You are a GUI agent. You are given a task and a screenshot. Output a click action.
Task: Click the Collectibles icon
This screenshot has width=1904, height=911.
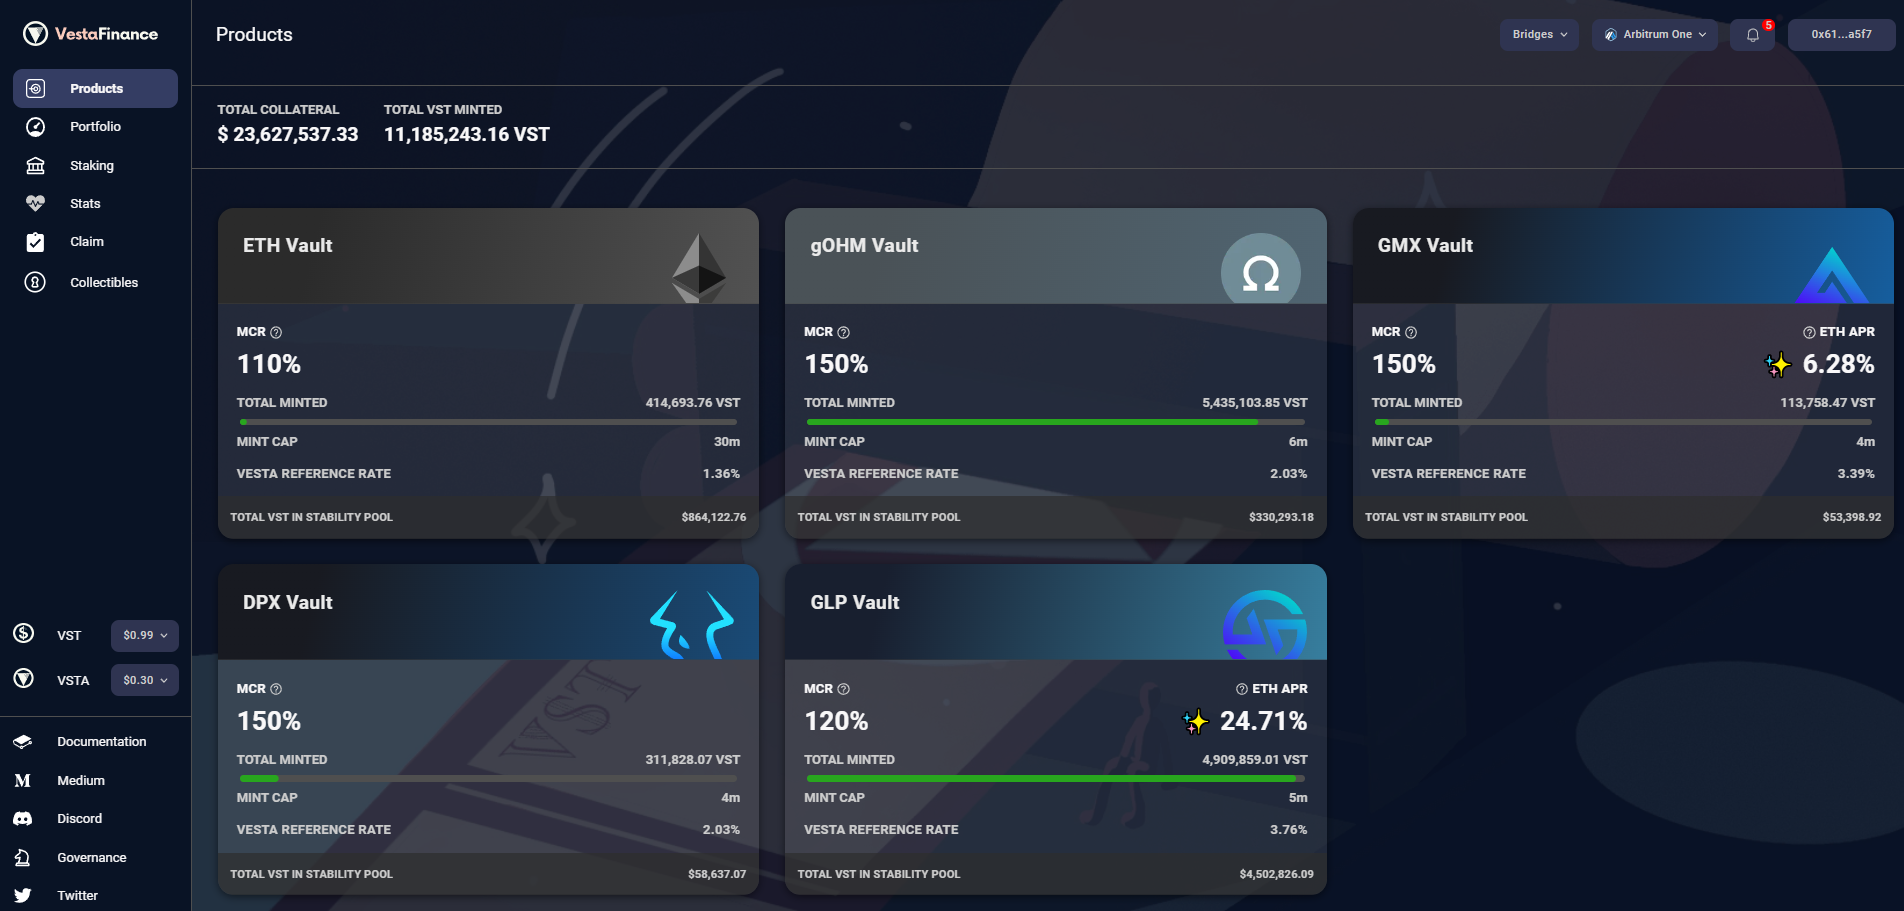[35, 282]
